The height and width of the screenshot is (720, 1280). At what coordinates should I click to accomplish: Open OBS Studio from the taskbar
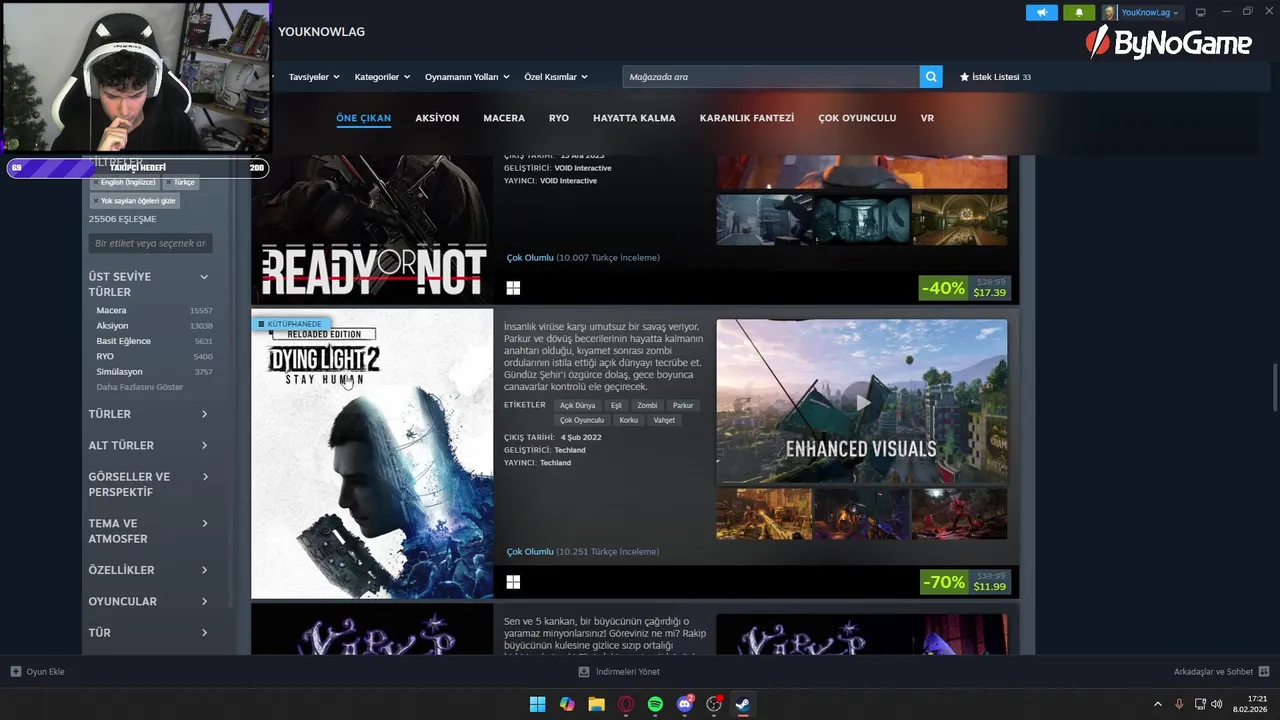tap(714, 704)
